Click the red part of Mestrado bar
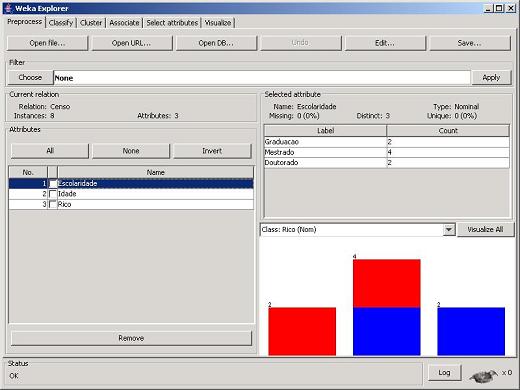 pyautogui.click(x=387, y=283)
